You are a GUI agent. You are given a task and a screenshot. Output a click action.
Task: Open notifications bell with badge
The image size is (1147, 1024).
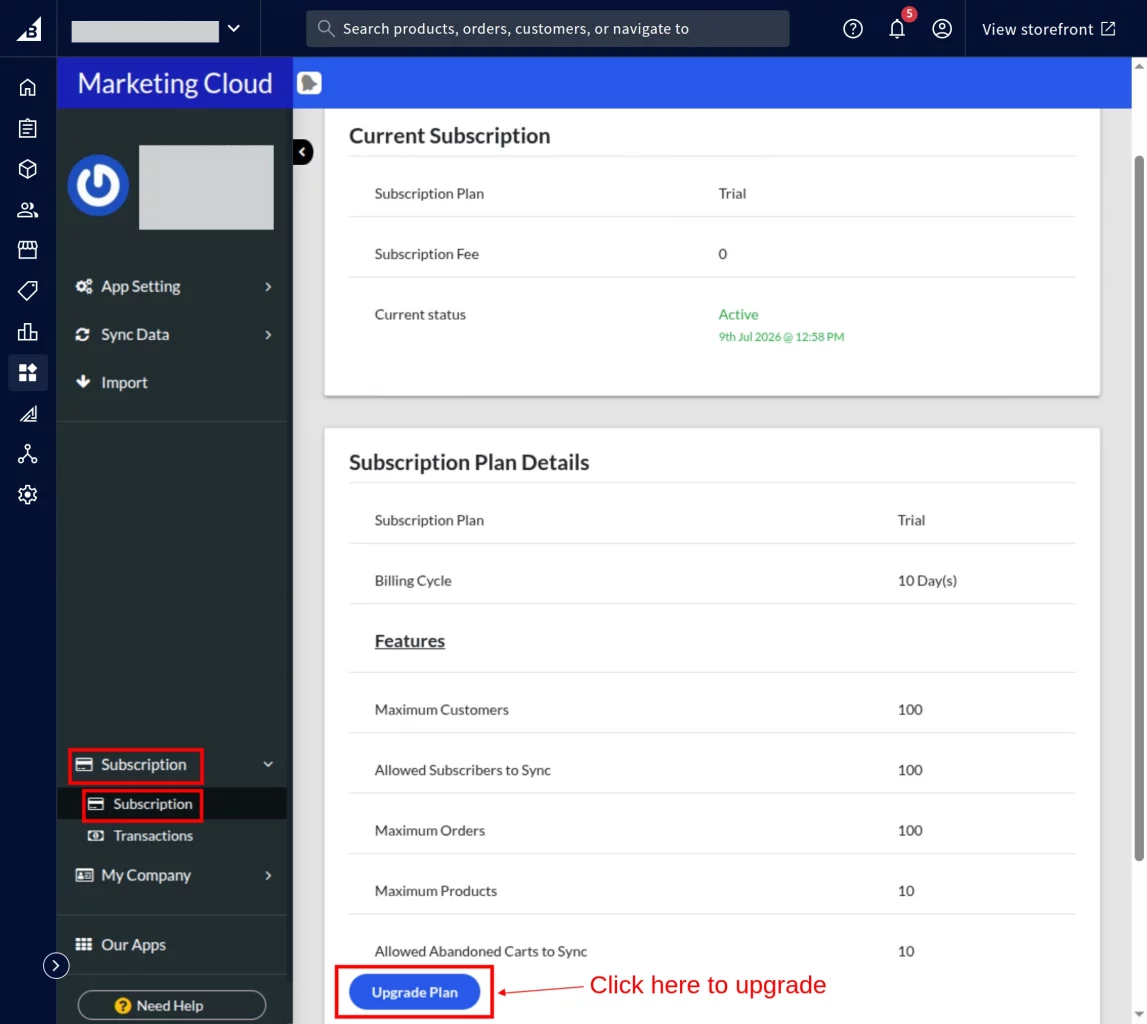tap(897, 29)
